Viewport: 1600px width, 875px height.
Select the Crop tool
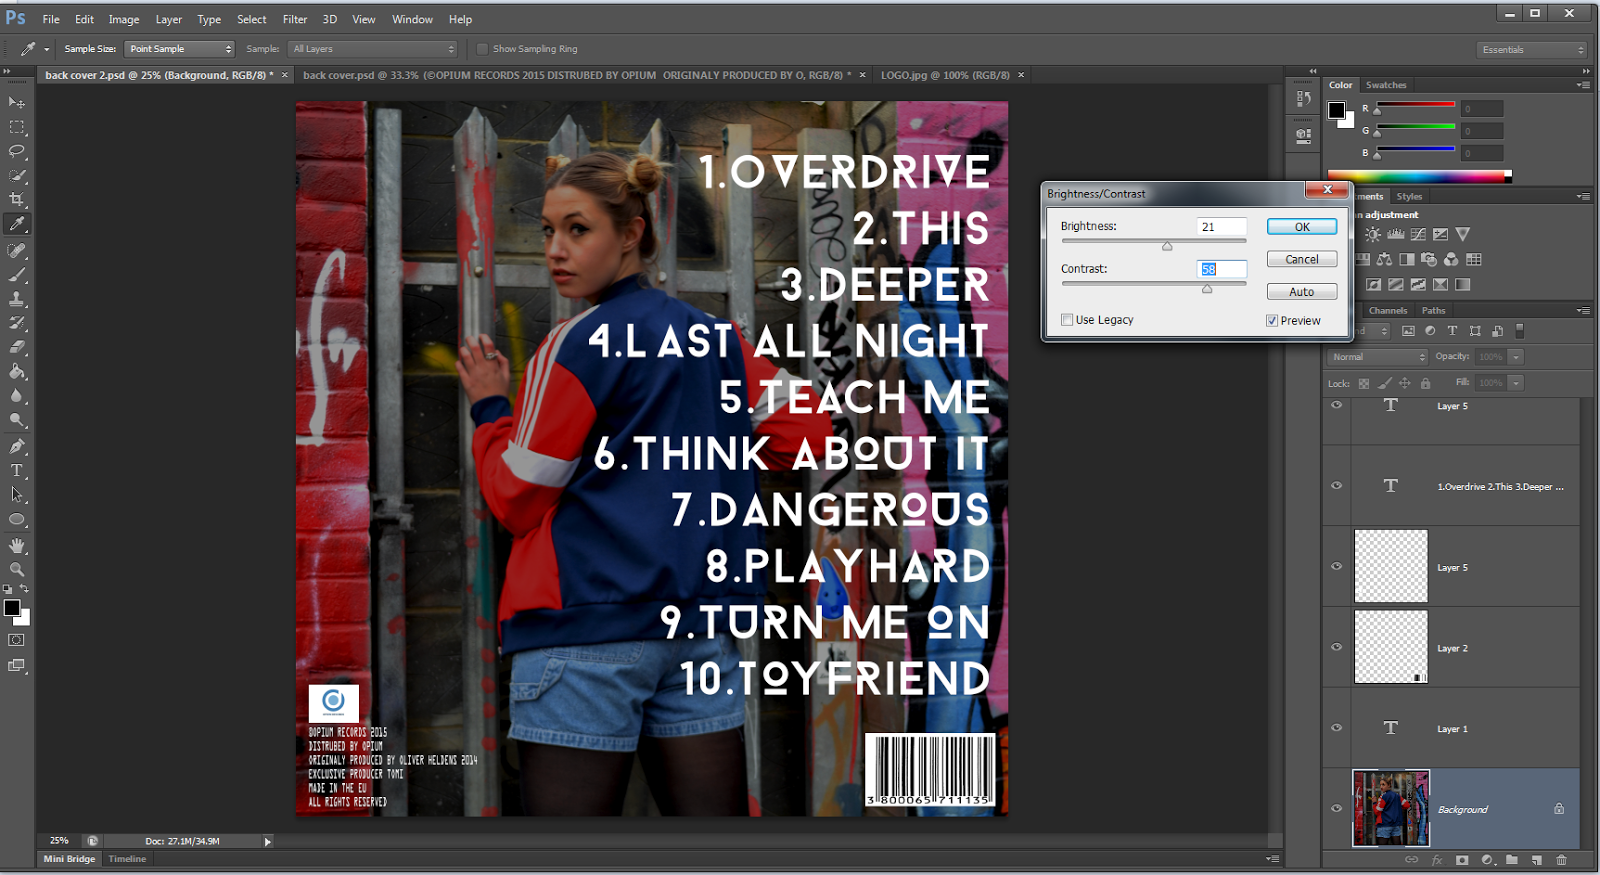[17, 199]
